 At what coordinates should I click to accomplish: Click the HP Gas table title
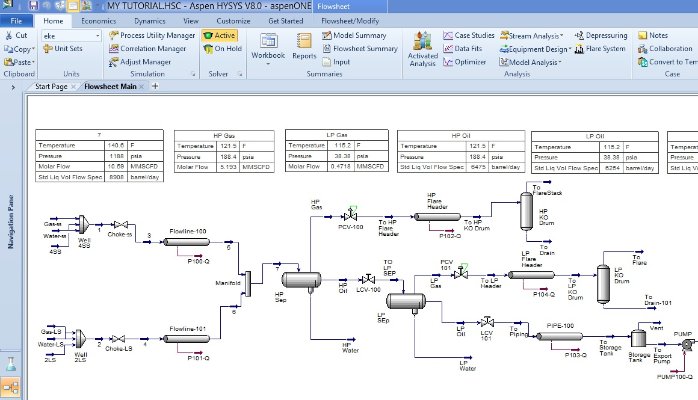224,135
